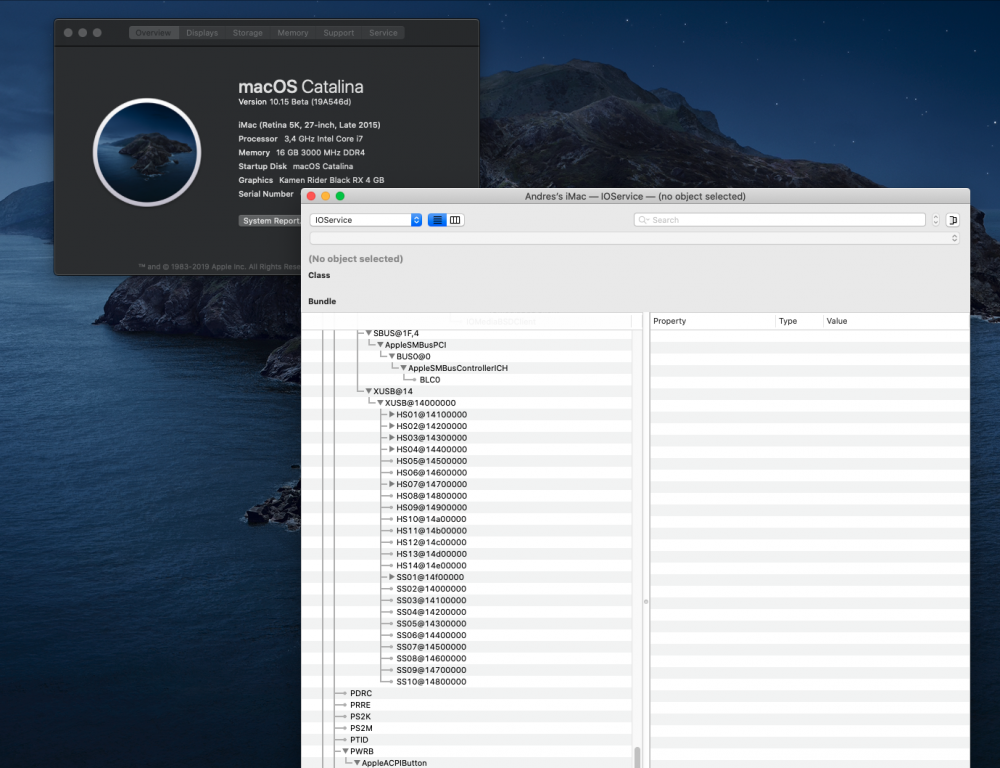Click the Value column header
Viewport: 1000px width, 768px height.
pyautogui.click(x=895, y=321)
